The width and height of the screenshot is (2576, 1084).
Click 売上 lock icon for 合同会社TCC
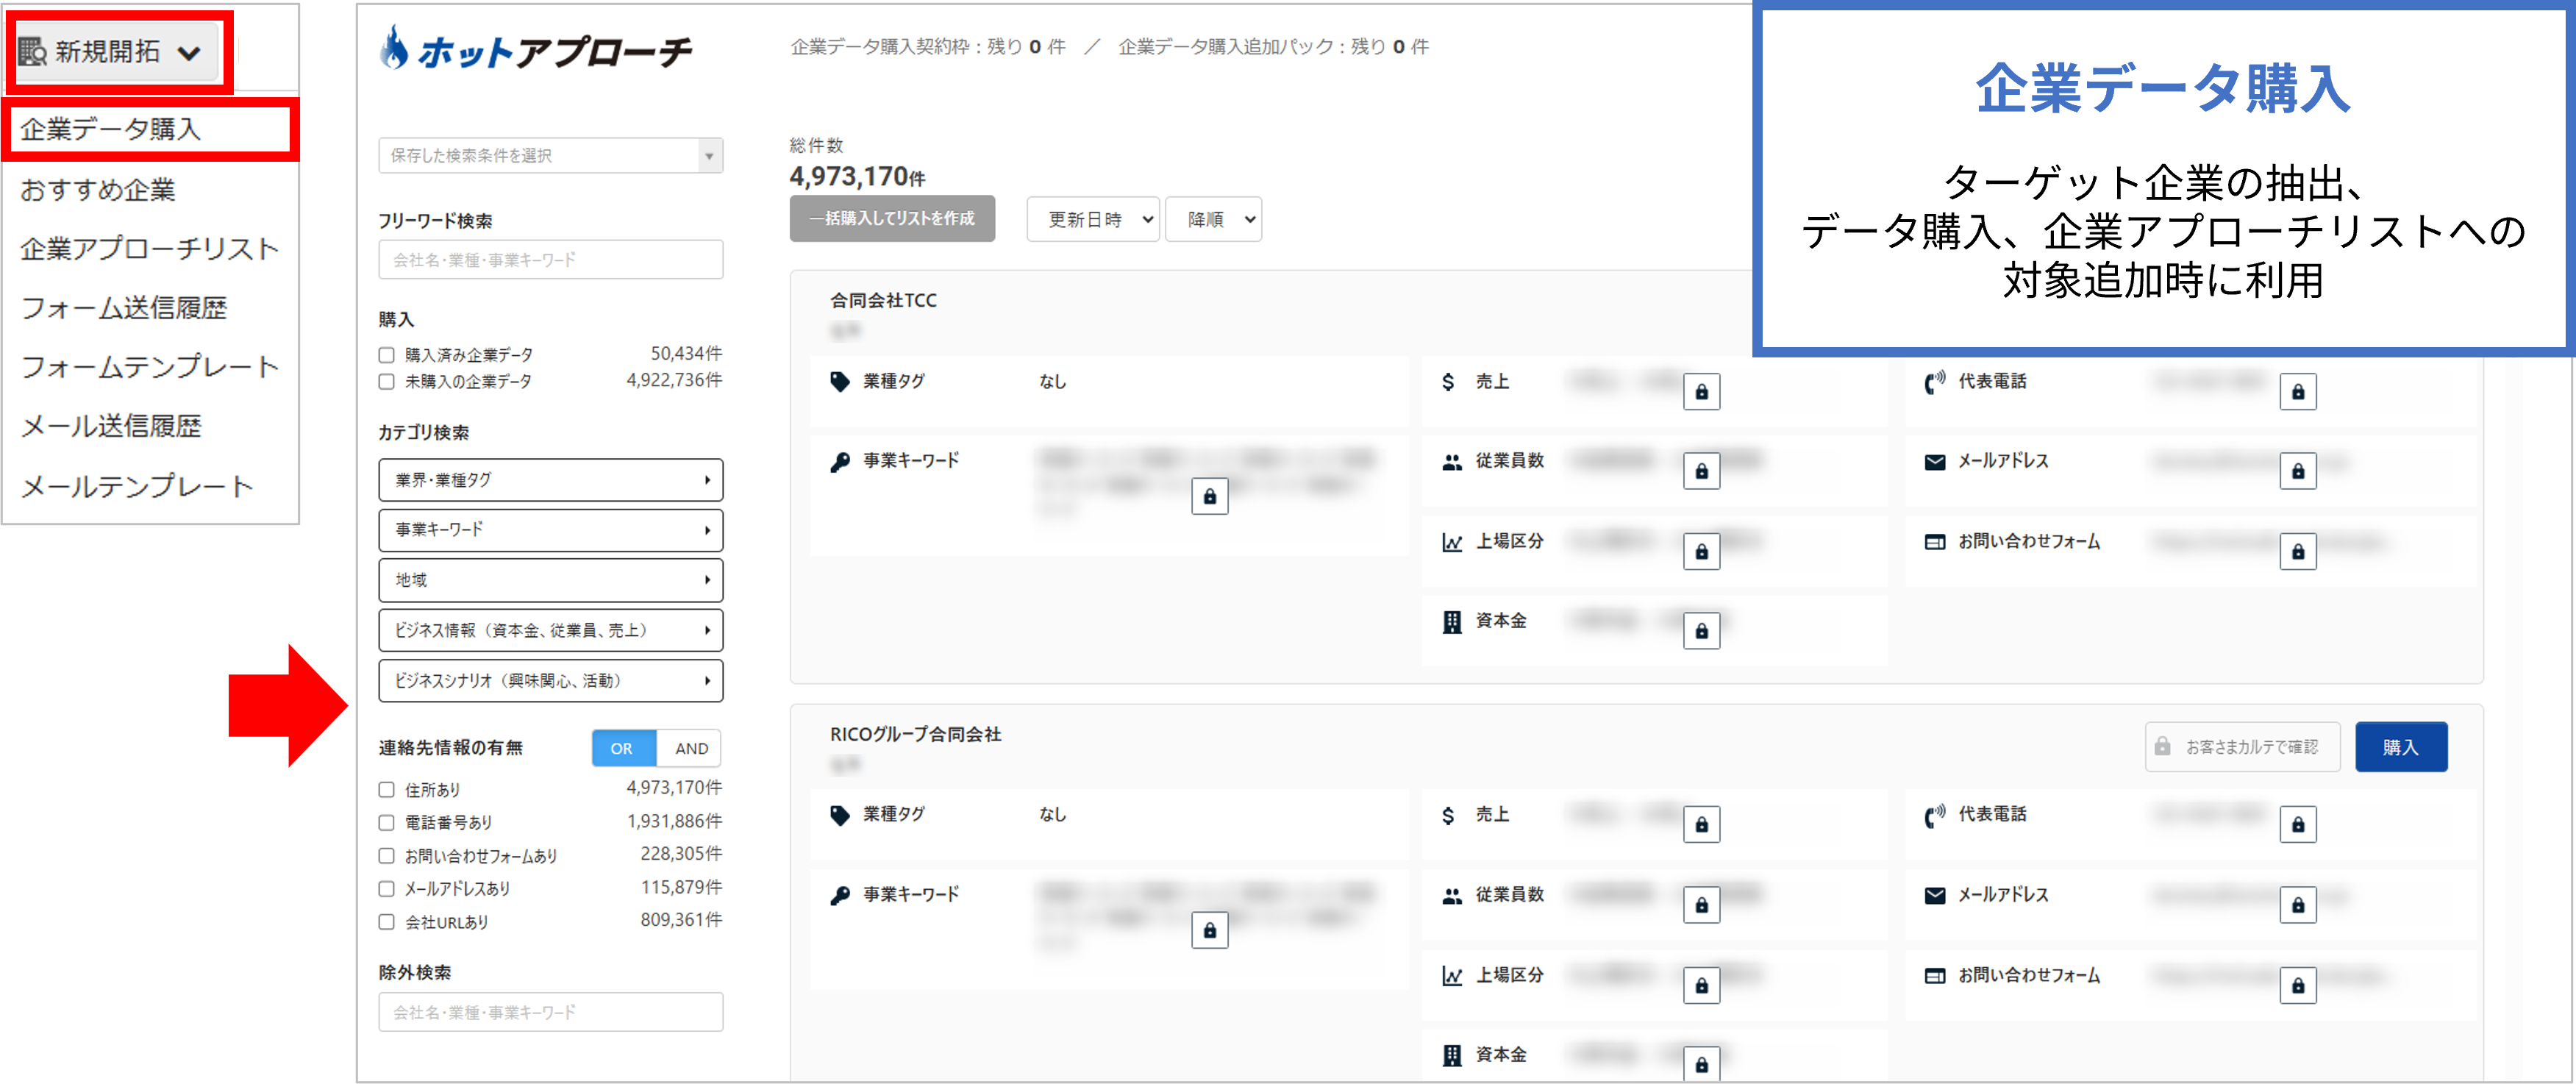1701,392
